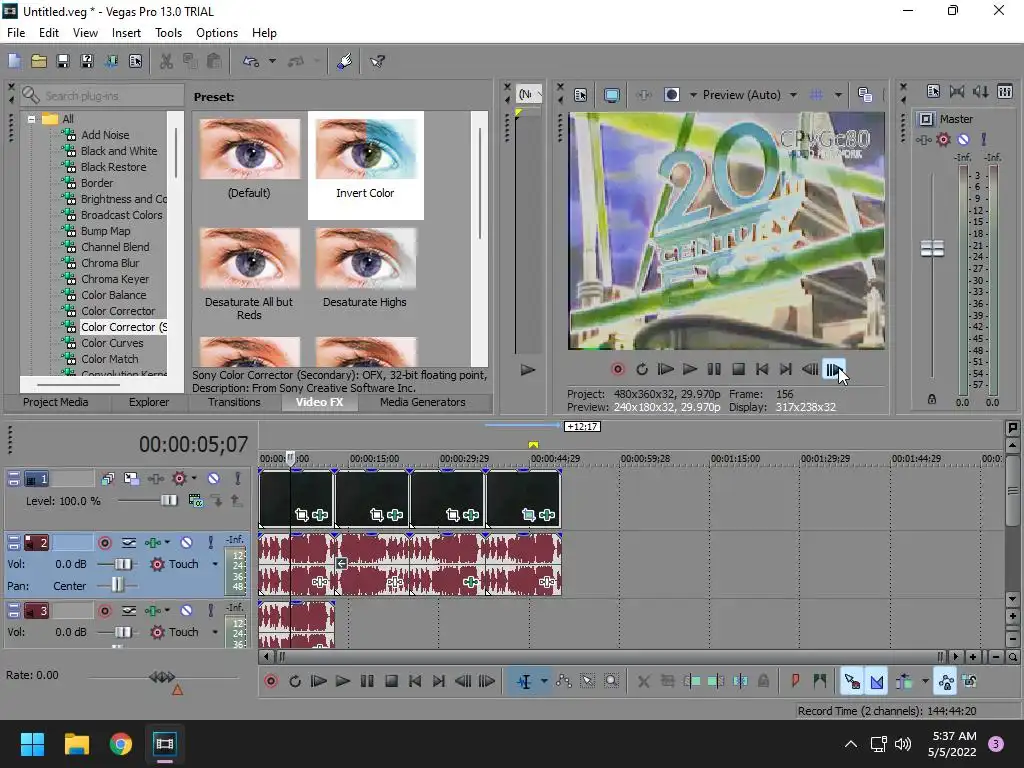Image resolution: width=1024 pixels, height=768 pixels.
Task: Click Insert Marker icon in timeline toolbar
Action: coord(795,681)
